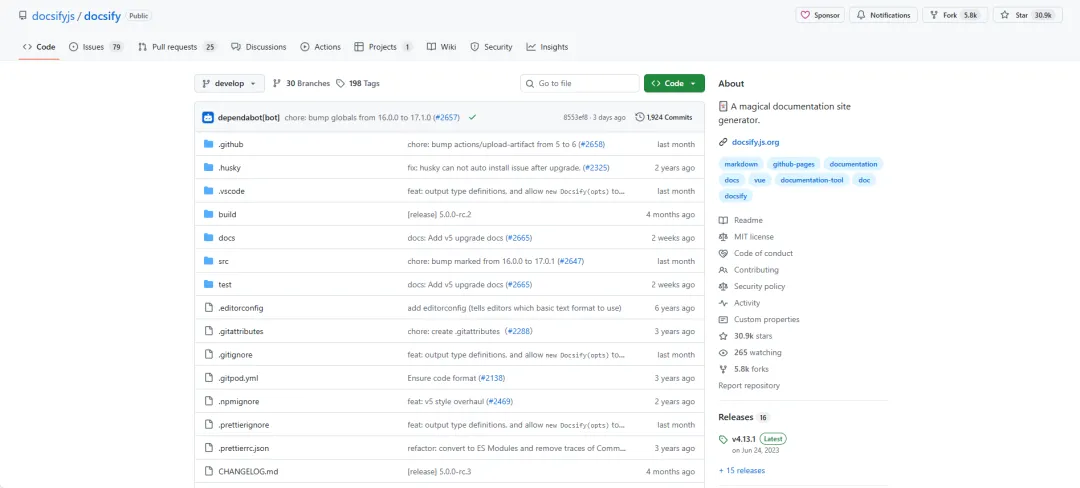Open pull request #2657 link
Viewport: 1080px width, 488px height.
pyautogui.click(x=447, y=118)
